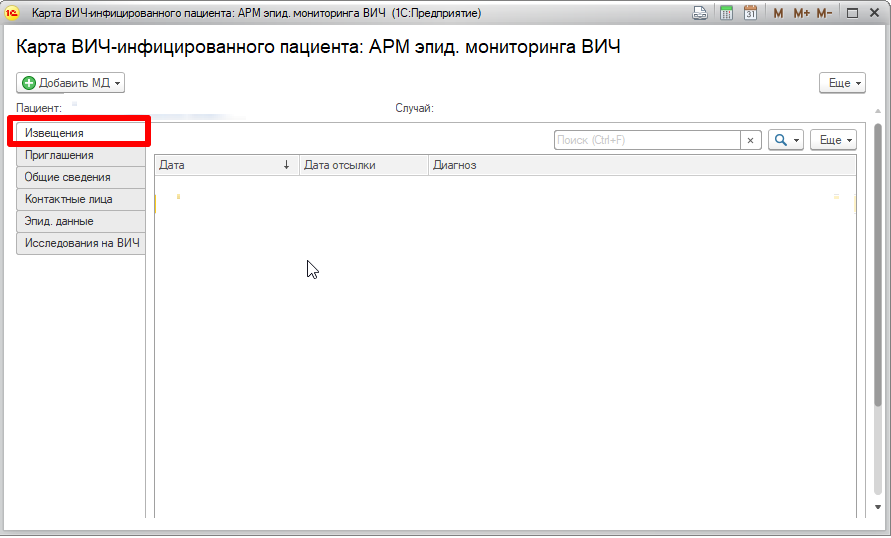891x538 pixels.
Task: Click the Диагноз column header
Action: [642, 165]
